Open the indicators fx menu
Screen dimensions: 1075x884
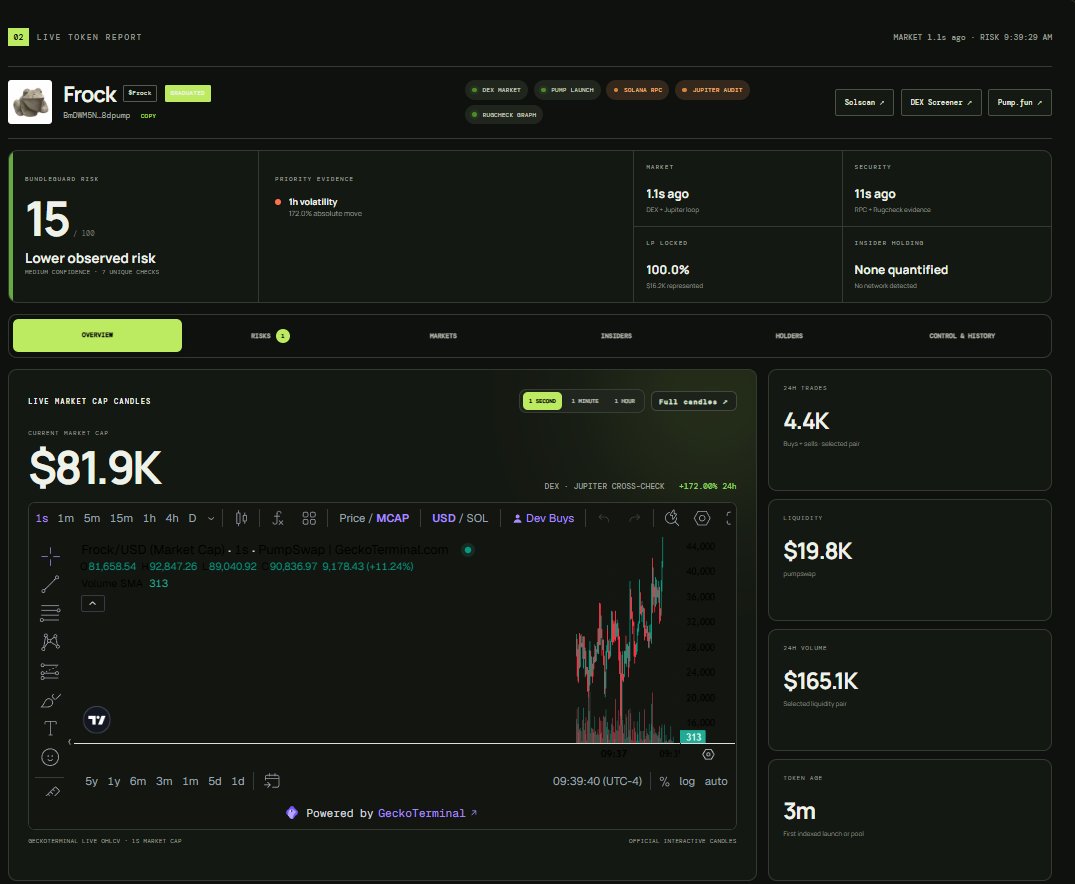click(x=278, y=518)
